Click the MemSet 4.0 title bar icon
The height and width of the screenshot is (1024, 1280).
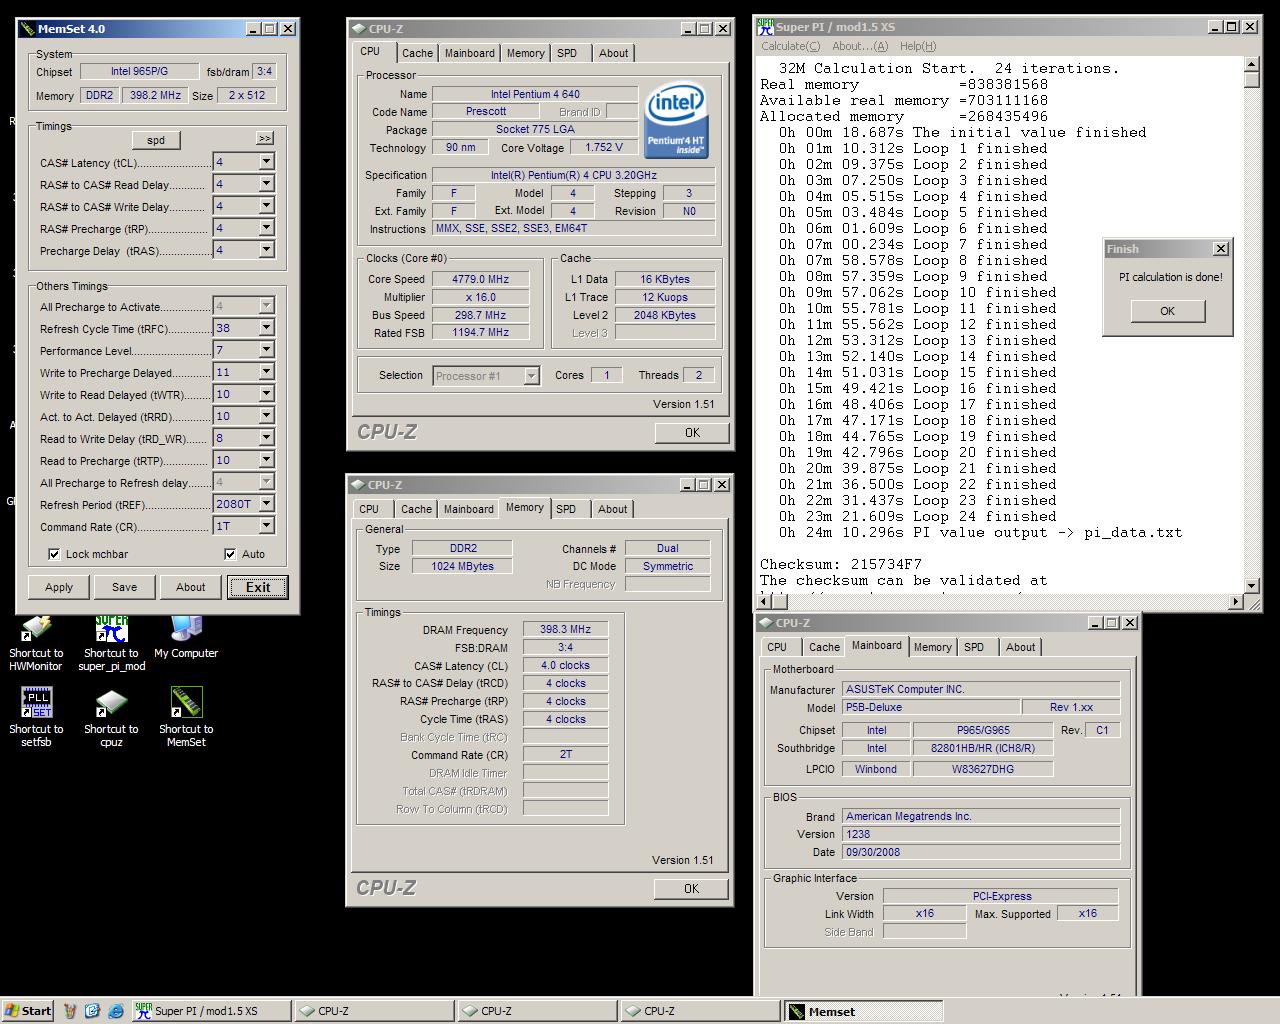click(27, 29)
